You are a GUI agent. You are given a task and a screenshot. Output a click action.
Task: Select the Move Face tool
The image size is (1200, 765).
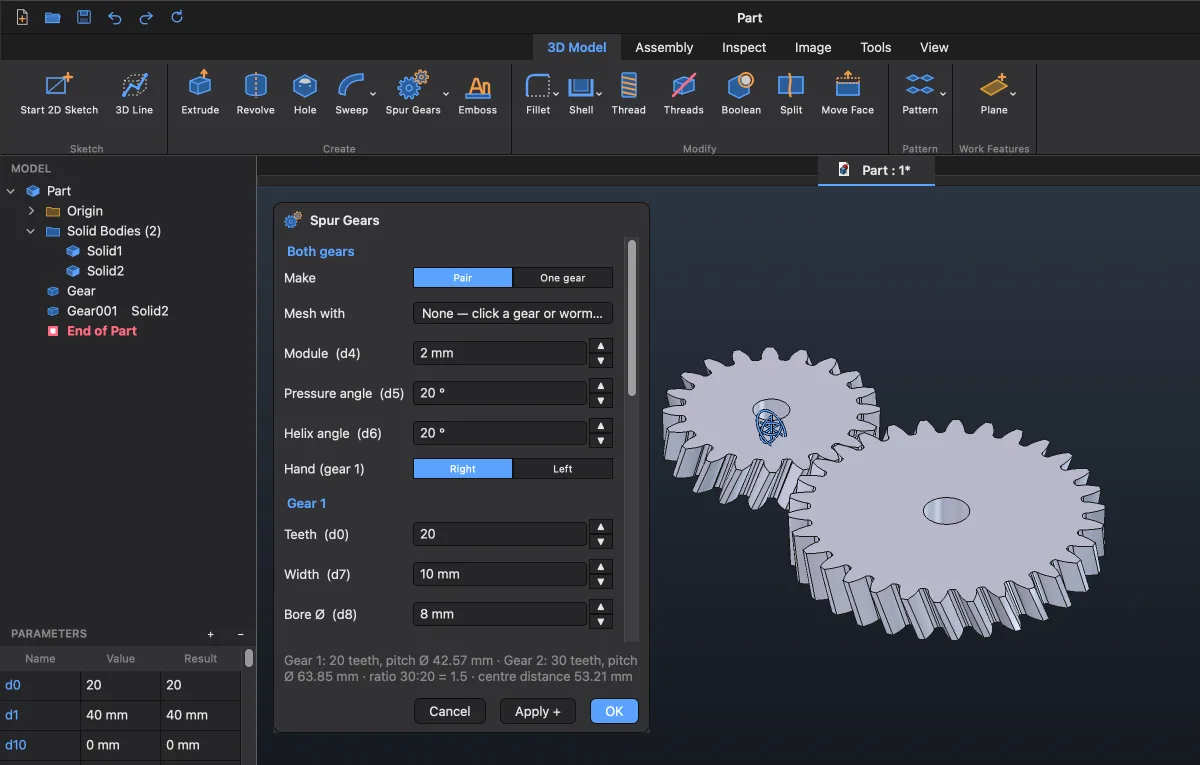pyautogui.click(x=848, y=94)
